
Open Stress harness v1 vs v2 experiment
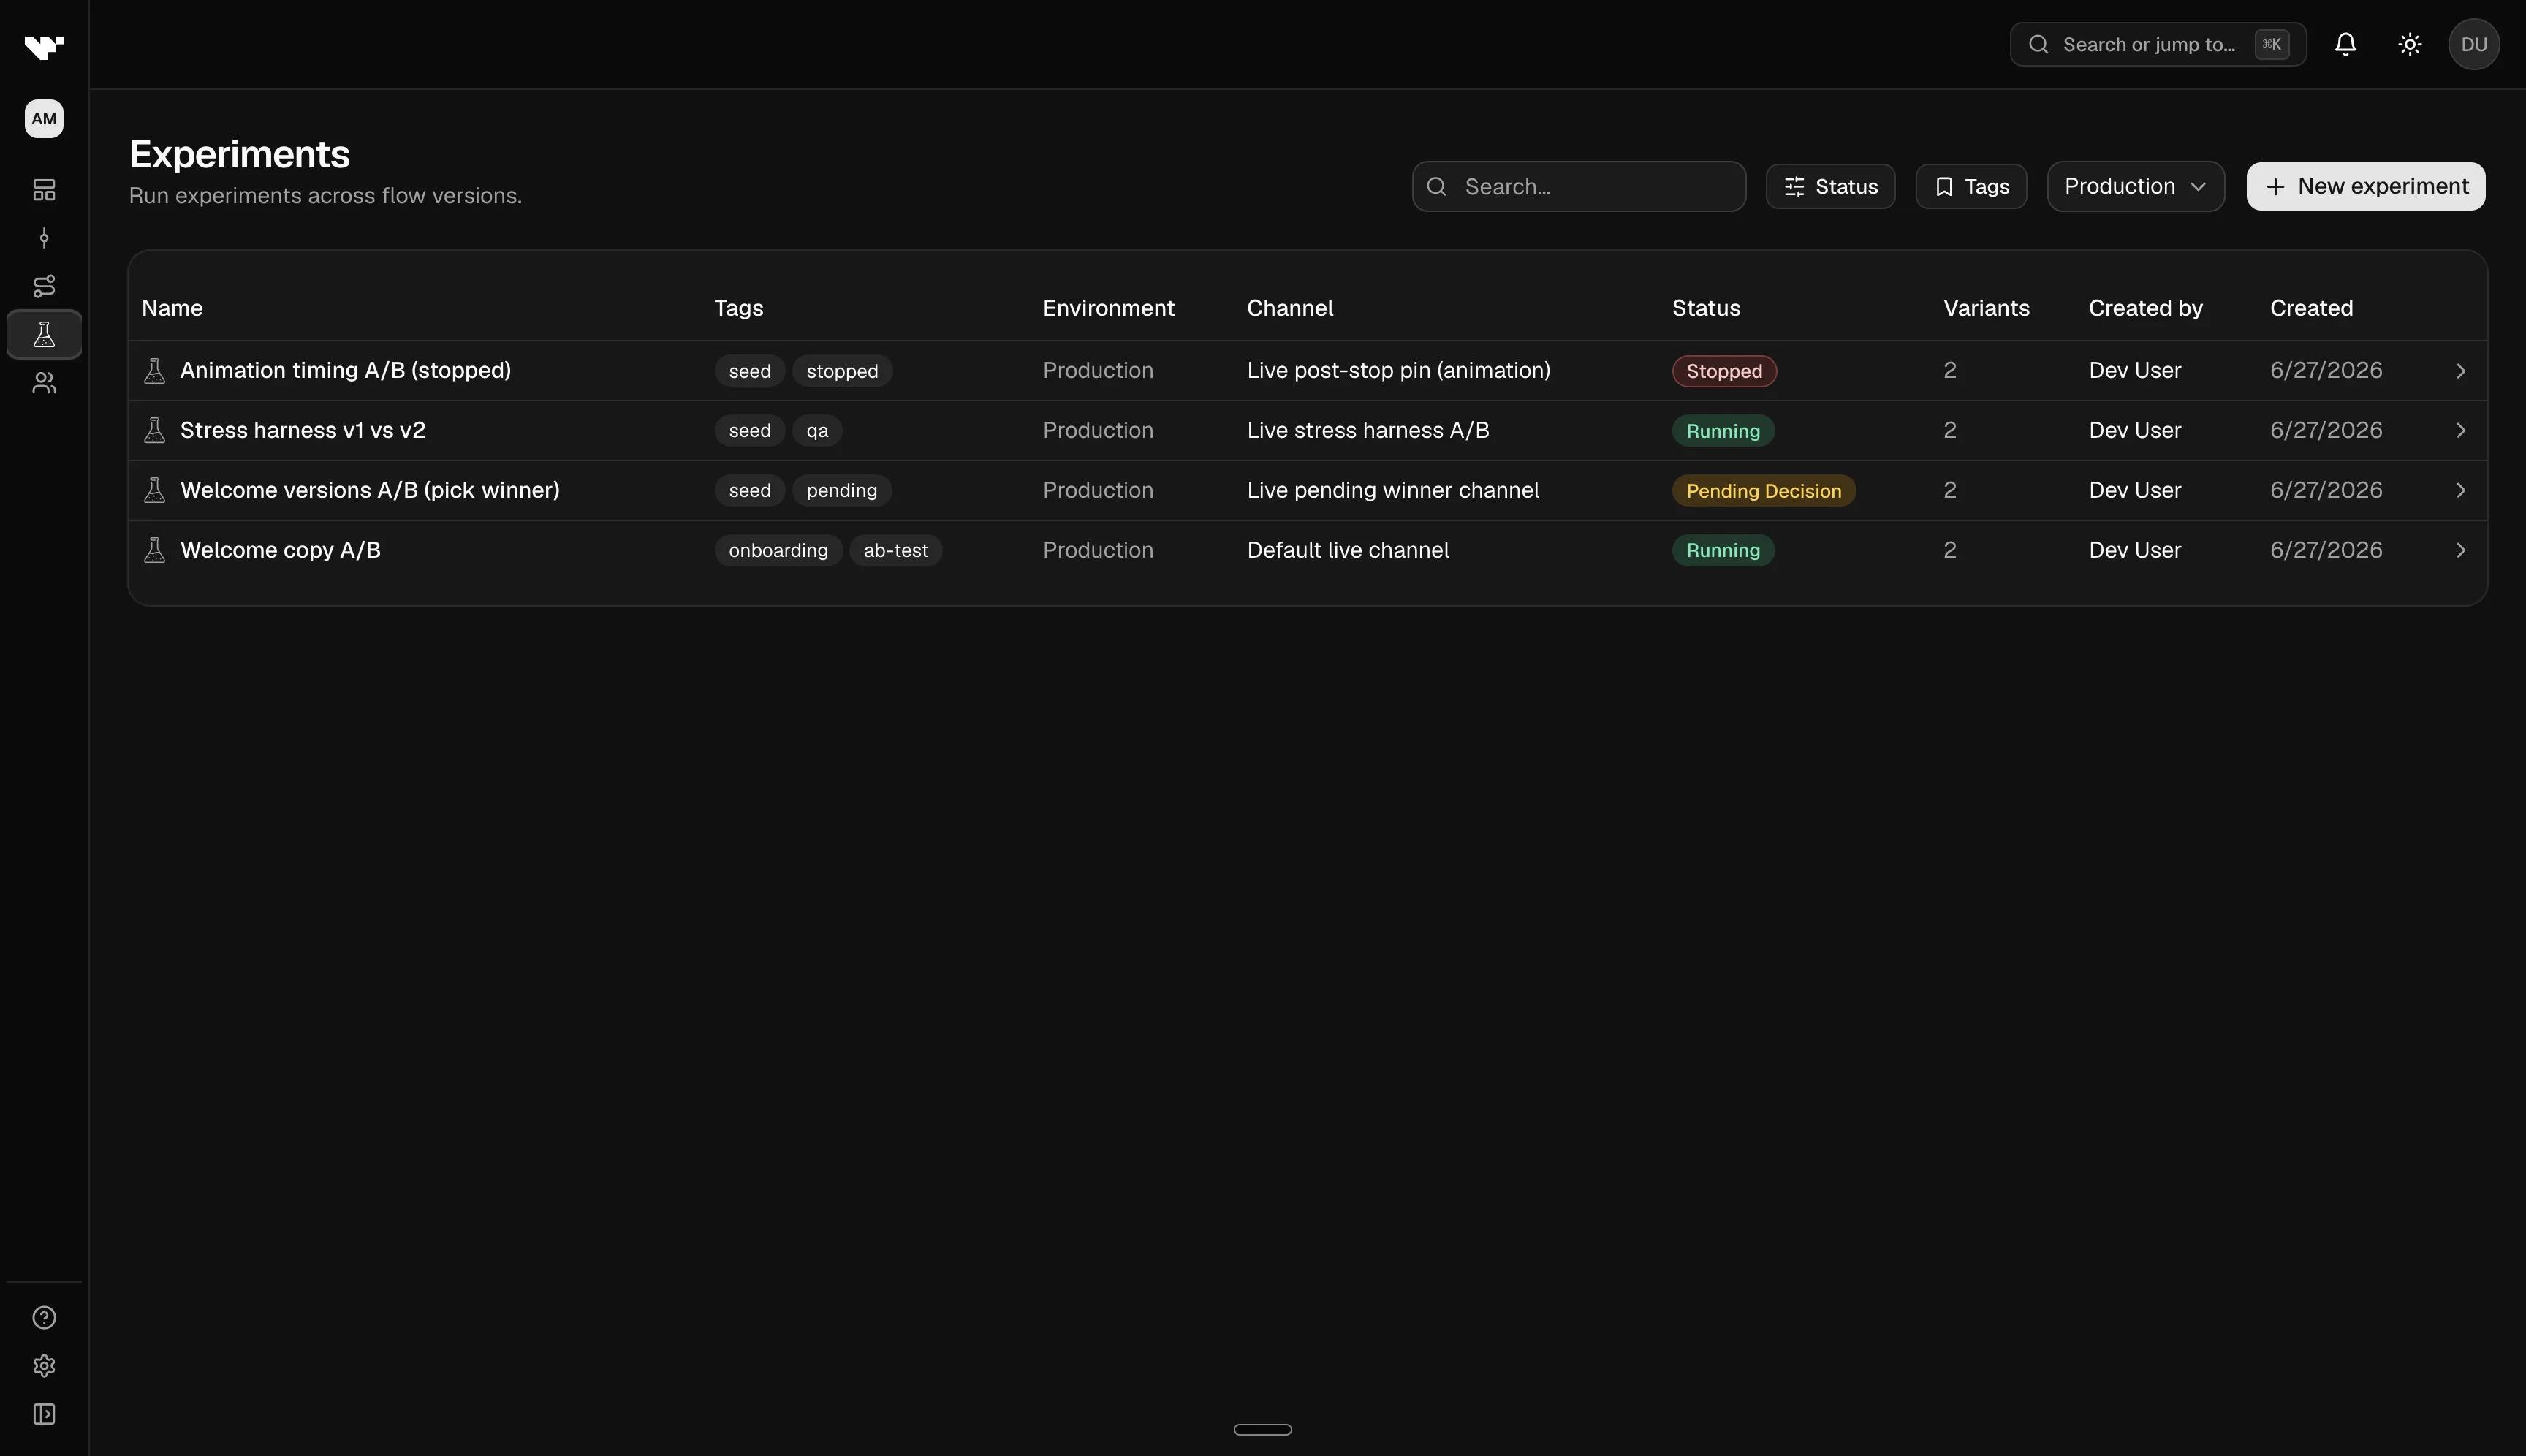[x=302, y=430]
